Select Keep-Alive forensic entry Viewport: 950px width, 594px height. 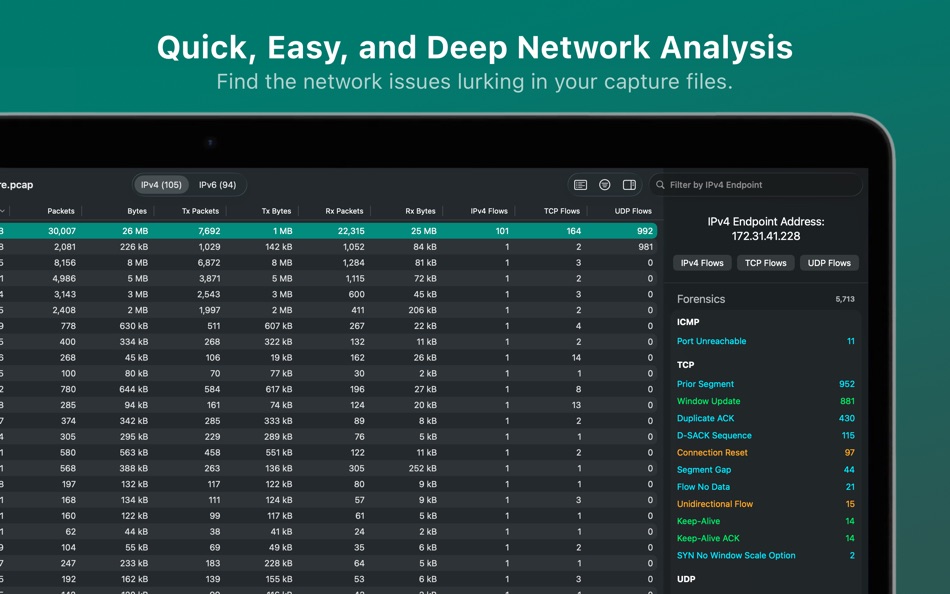tap(766, 521)
